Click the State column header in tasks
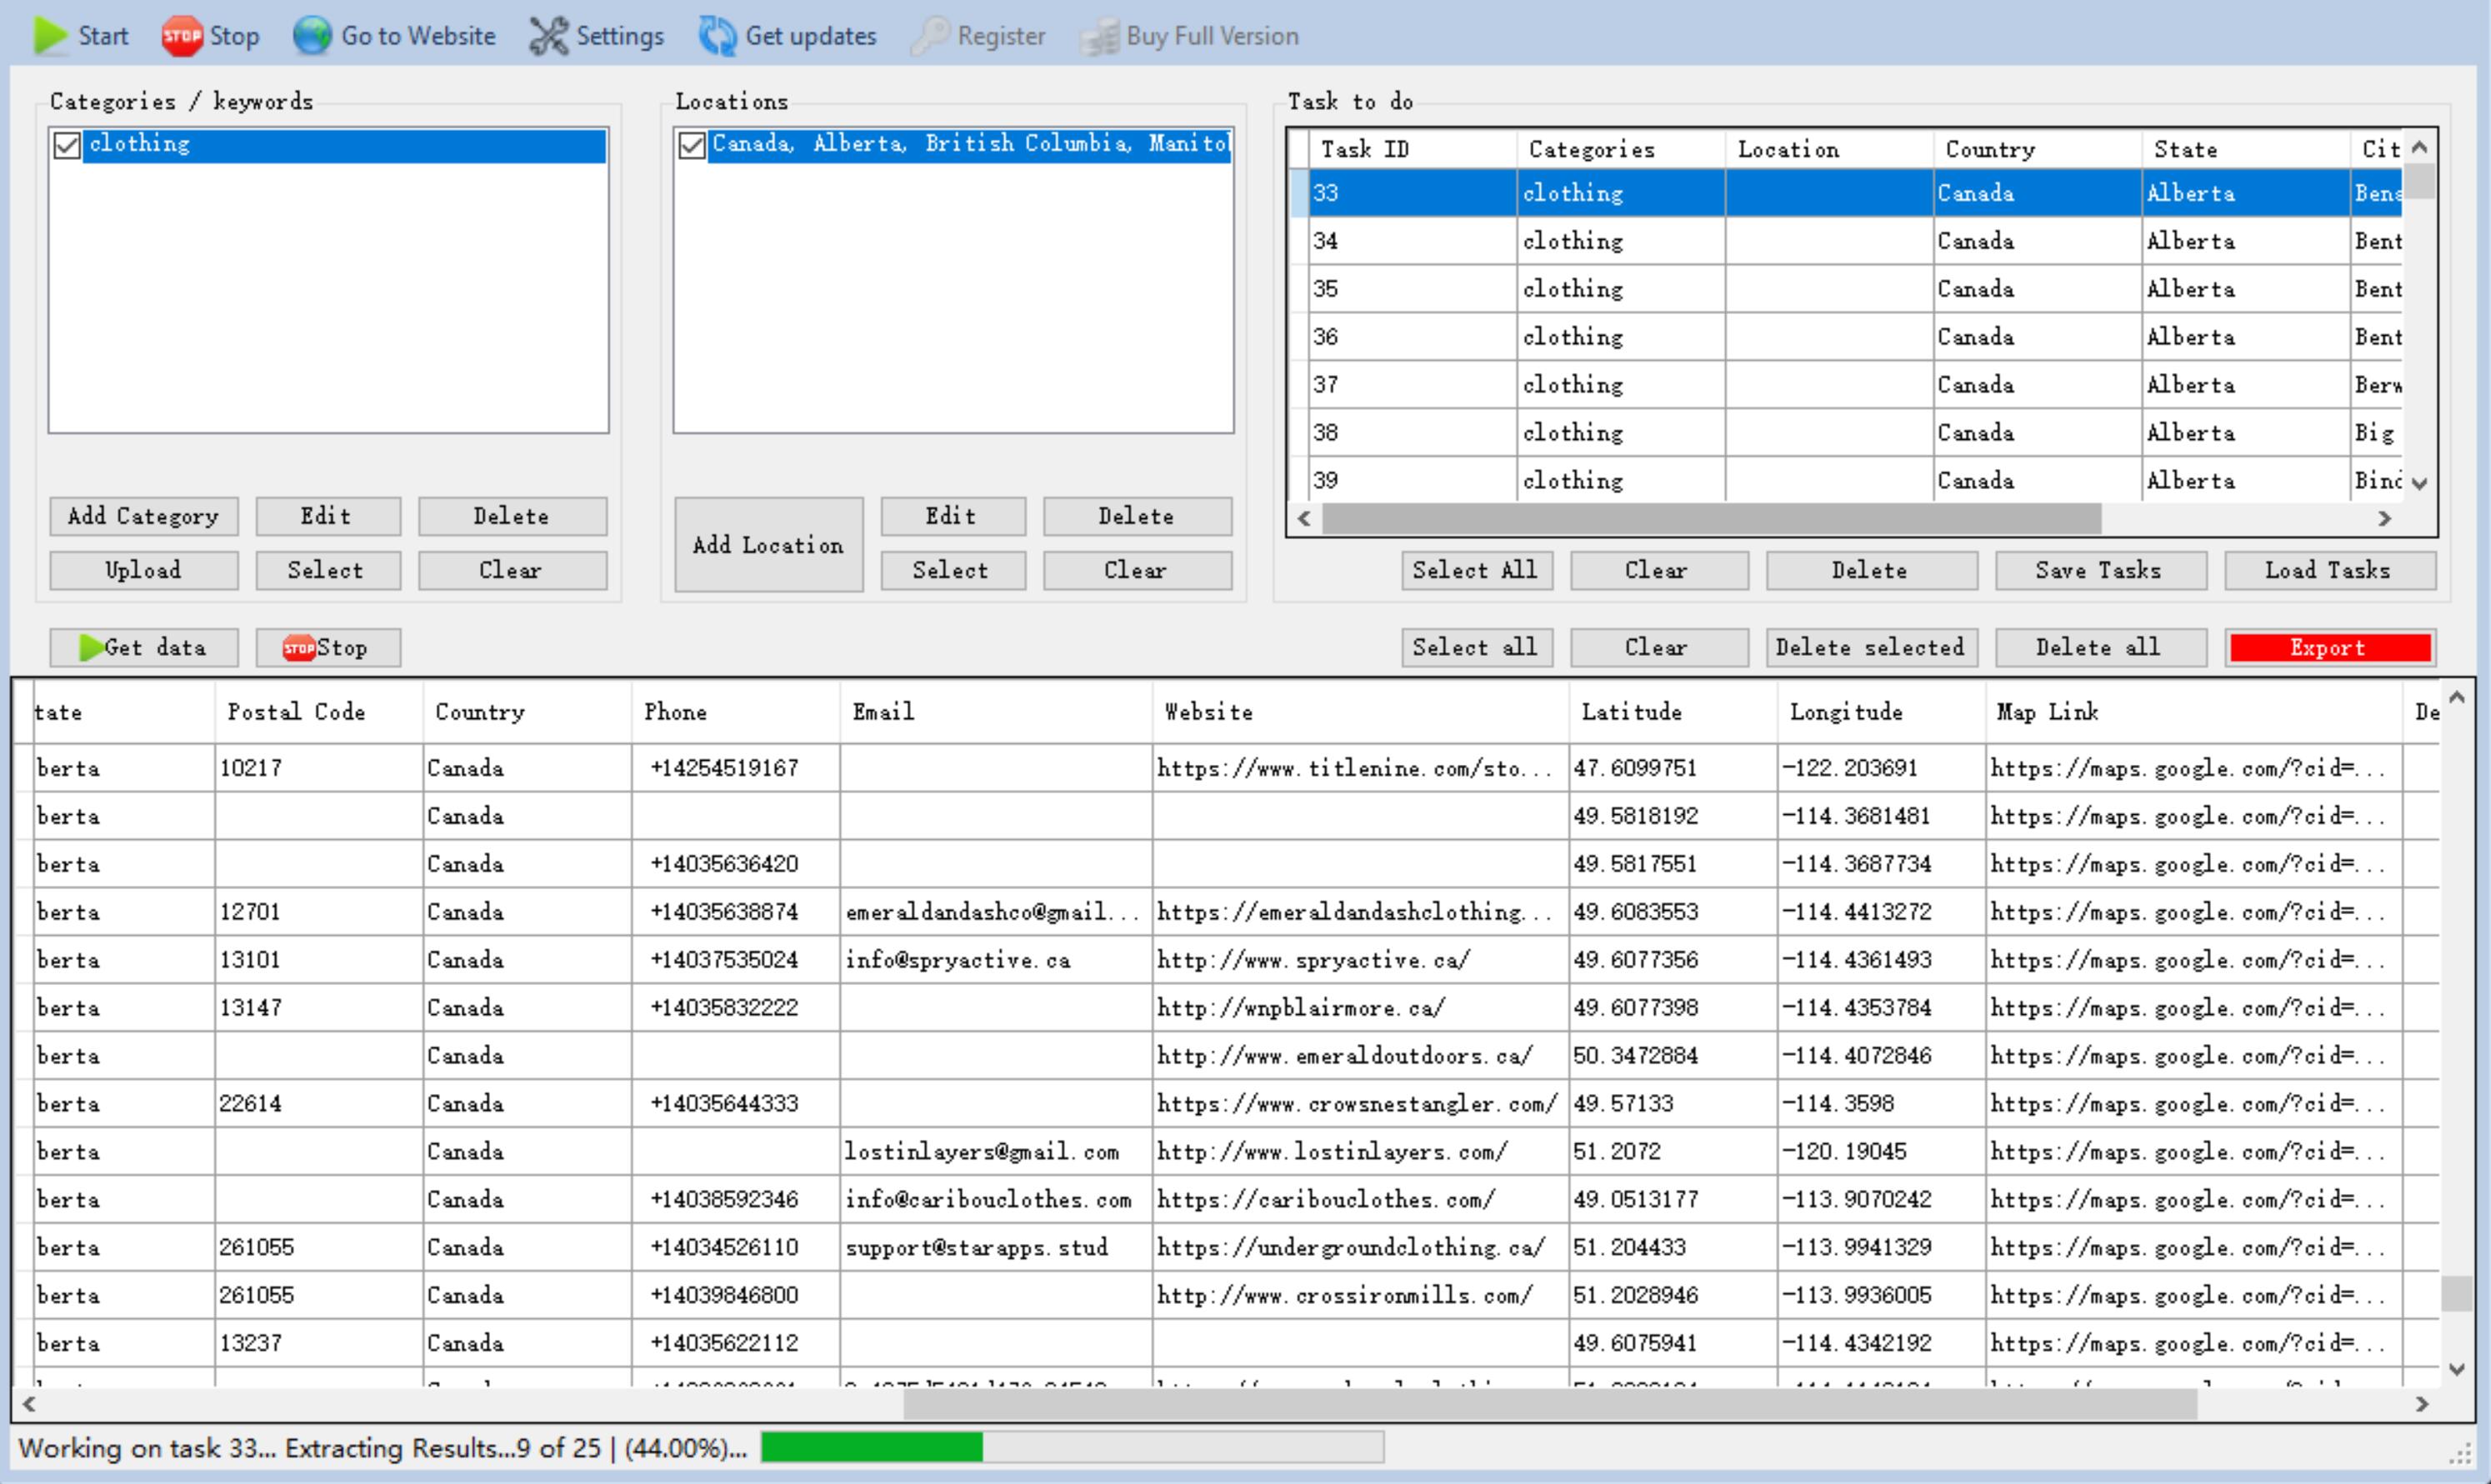 pos(2245,149)
